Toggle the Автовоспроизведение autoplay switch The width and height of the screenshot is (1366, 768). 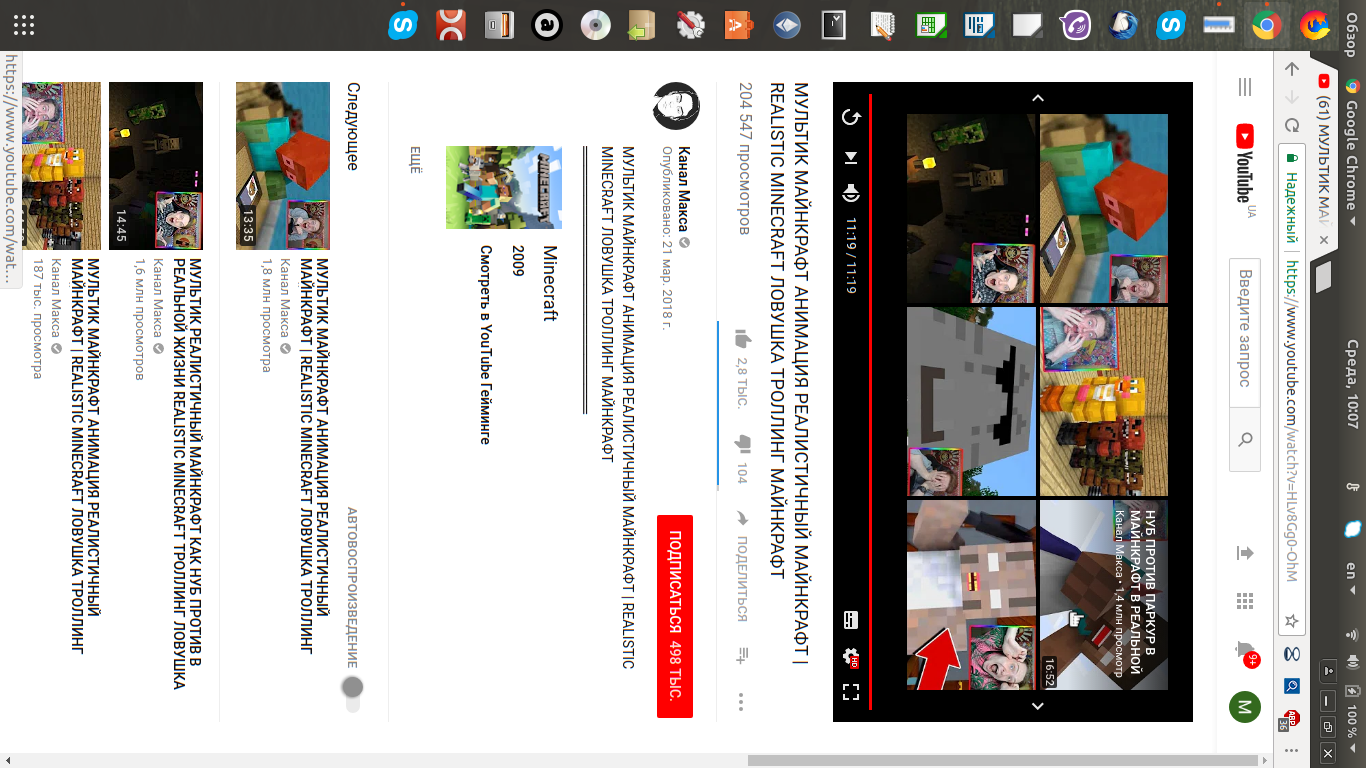pyautogui.click(x=352, y=689)
